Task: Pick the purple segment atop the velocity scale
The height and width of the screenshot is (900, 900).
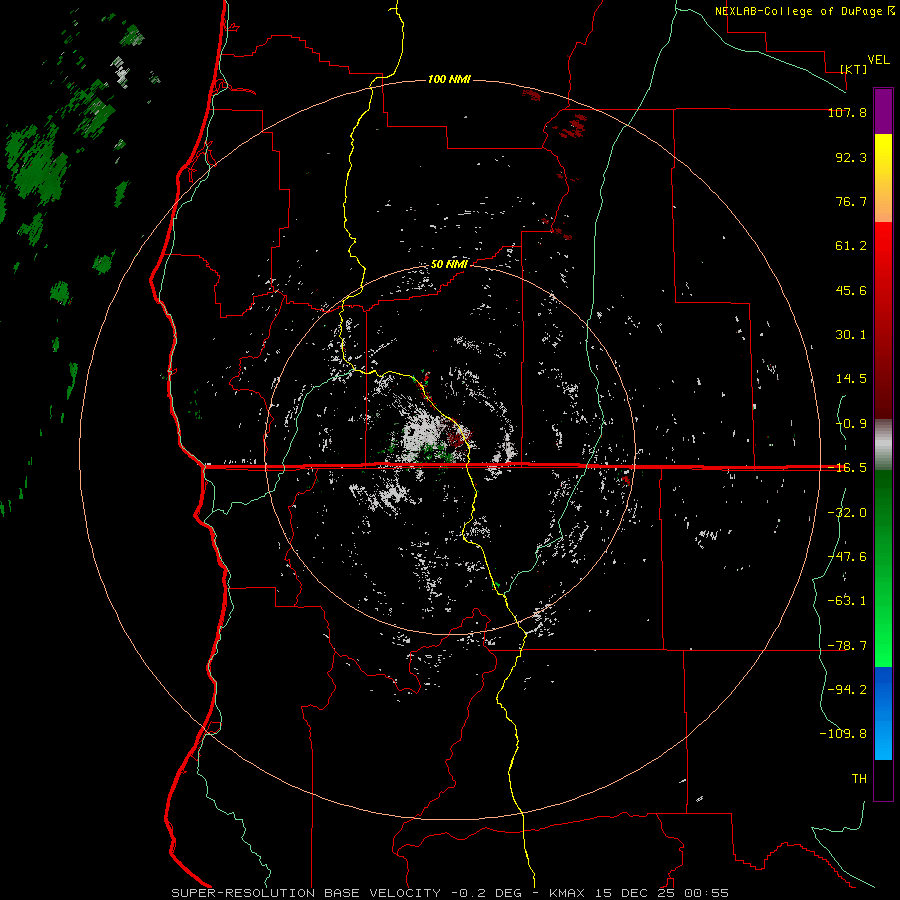Action: click(x=883, y=111)
